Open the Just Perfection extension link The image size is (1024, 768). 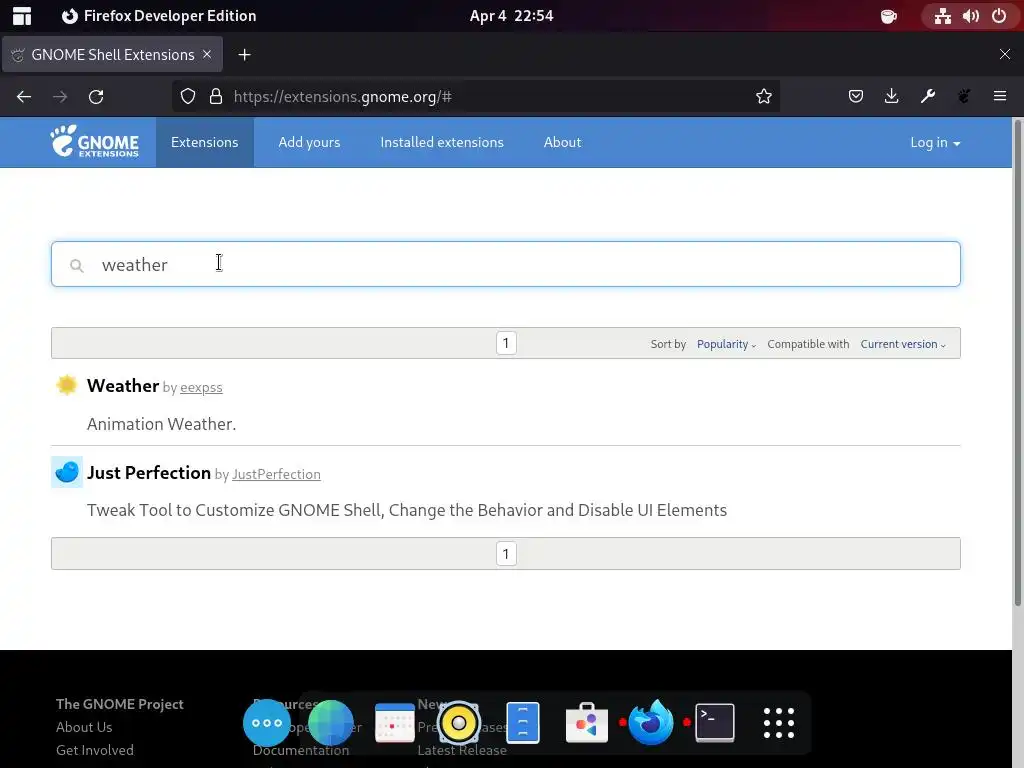click(x=149, y=472)
